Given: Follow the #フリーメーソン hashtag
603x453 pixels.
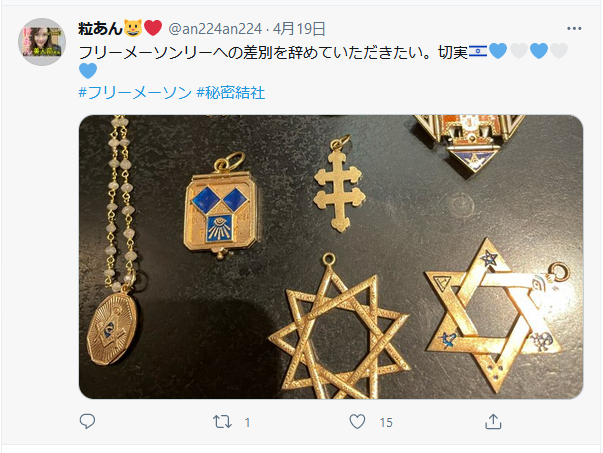Looking at the screenshot, I should pos(135,93).
